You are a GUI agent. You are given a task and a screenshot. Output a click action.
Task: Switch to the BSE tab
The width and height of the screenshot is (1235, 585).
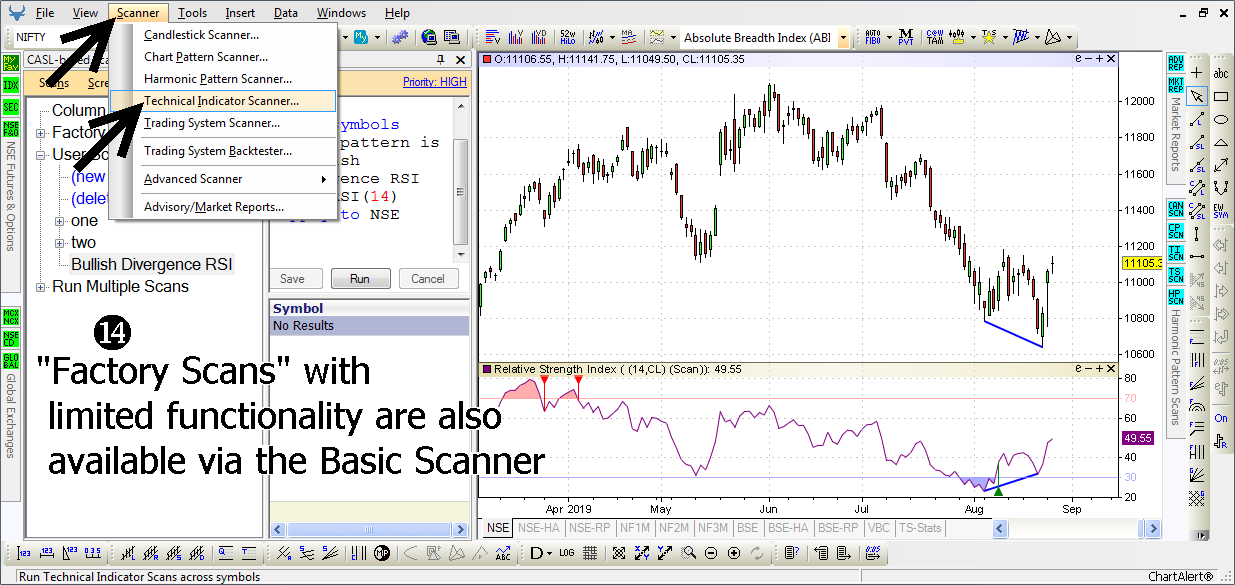(x=747, y=528)
